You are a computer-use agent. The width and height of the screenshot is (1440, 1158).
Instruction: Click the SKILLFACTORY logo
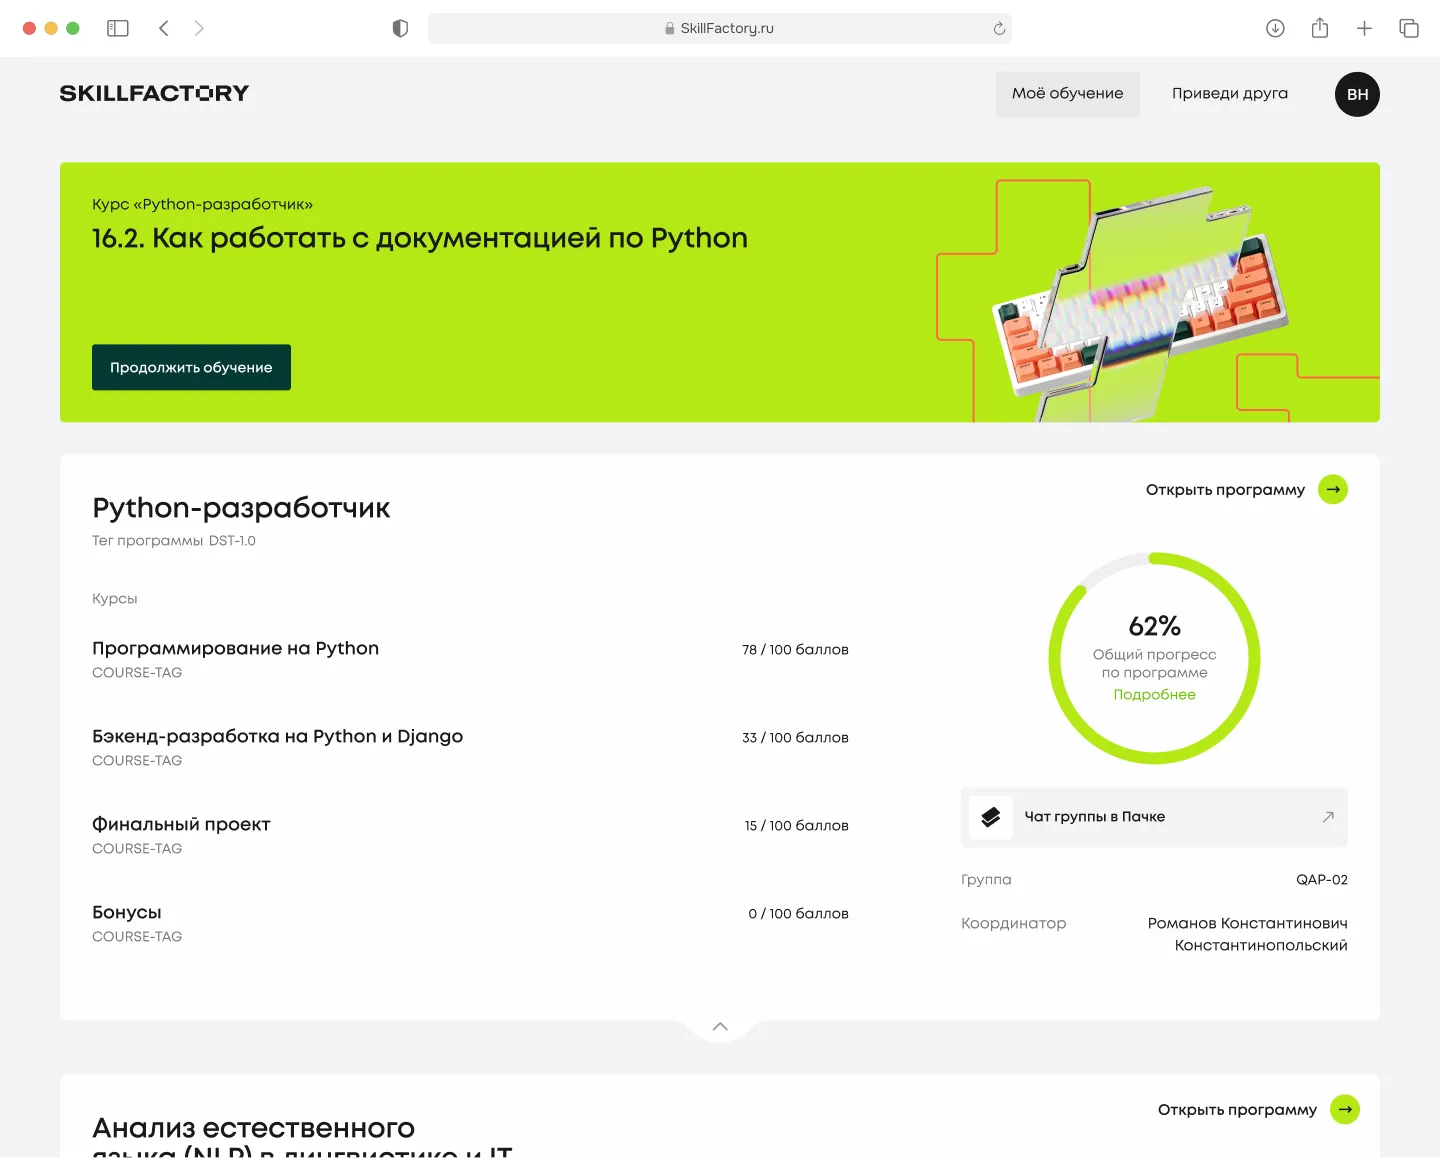[x=154, y=93]
